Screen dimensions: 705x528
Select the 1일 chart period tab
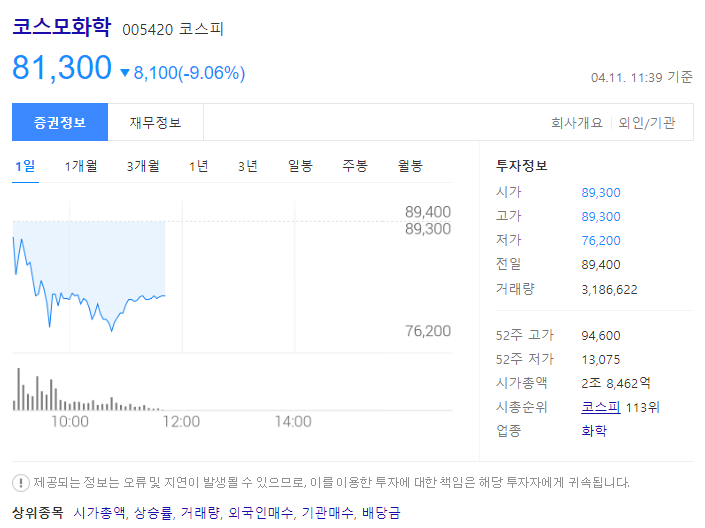pos(25,166)
